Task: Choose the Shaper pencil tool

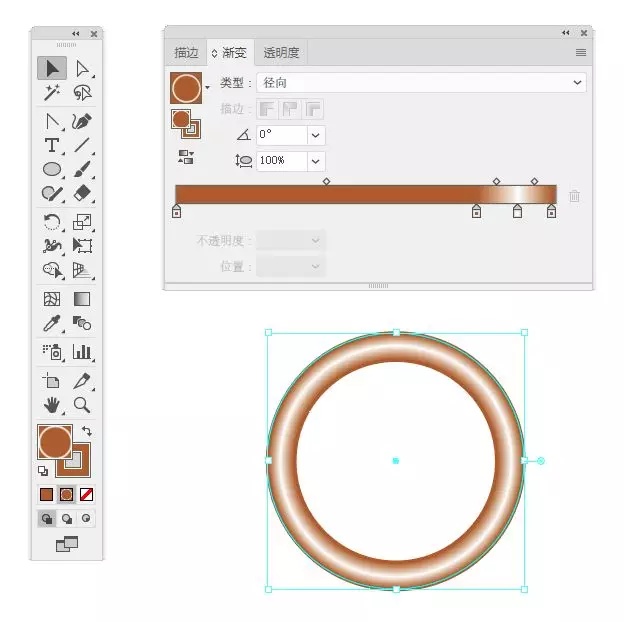Action: [52, 193]
